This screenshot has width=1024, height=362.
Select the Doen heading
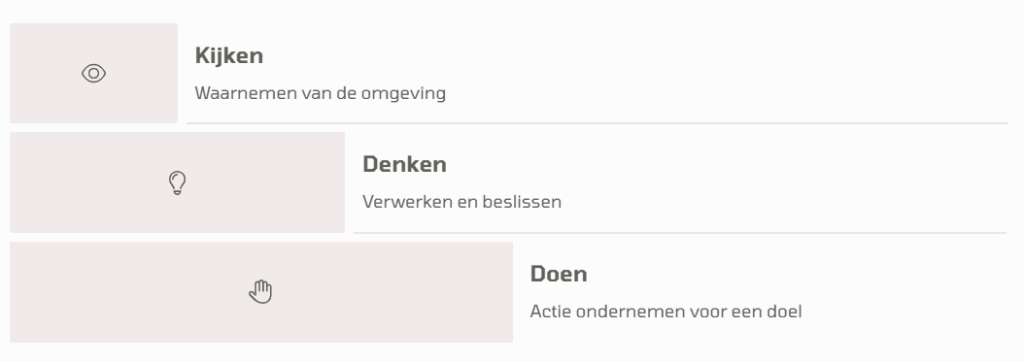[x=558, y=274]
